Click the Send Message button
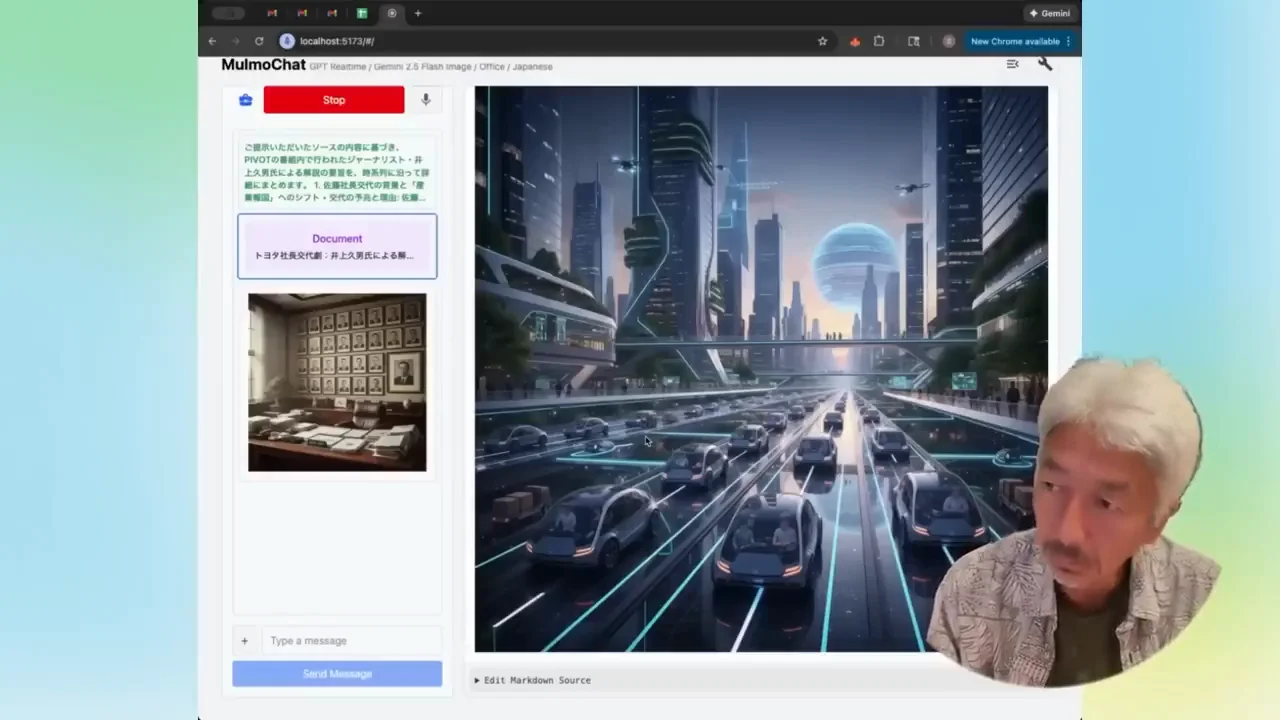Screen dimensions: 1280x720 coord(337,674)
